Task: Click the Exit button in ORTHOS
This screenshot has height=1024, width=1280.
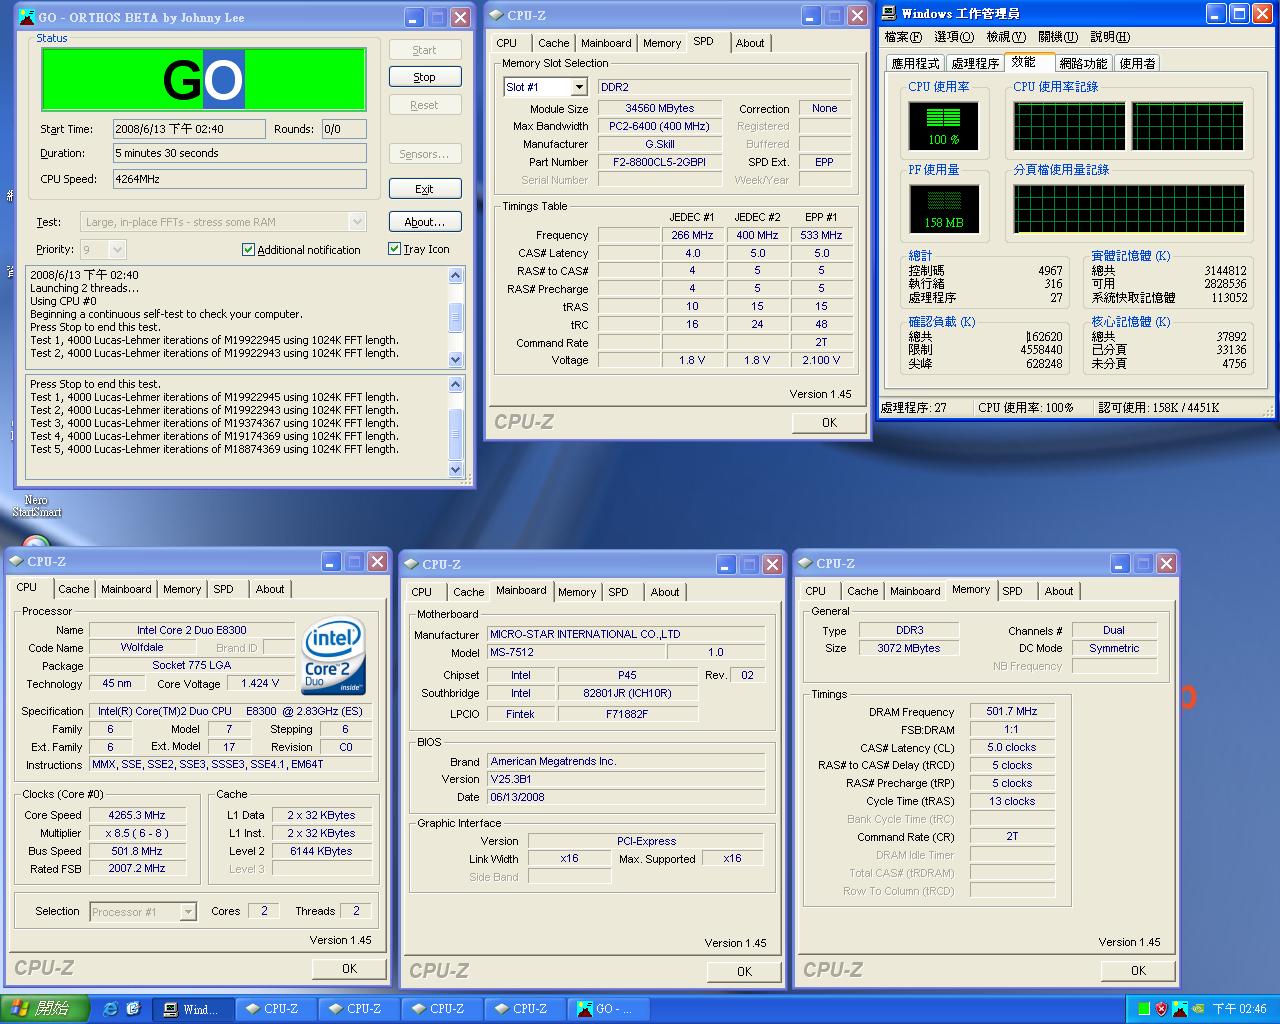Action: [x=425, y=189]
